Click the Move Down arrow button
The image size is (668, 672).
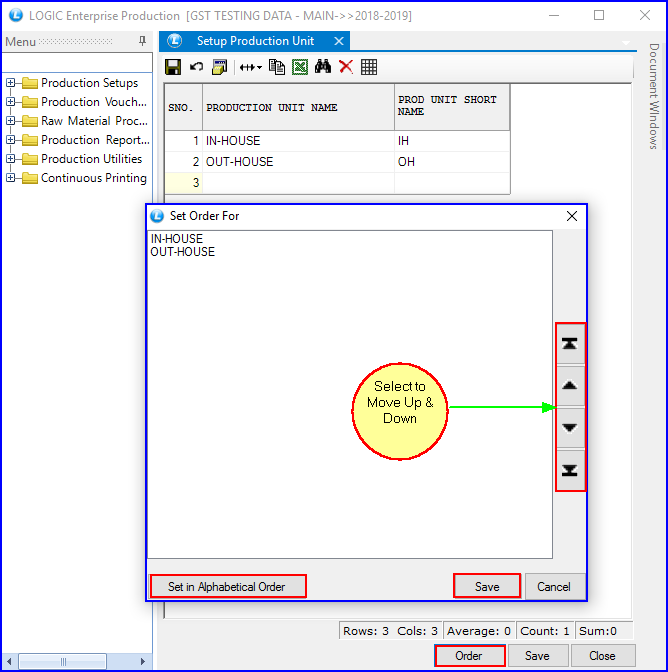coord(569,428)
